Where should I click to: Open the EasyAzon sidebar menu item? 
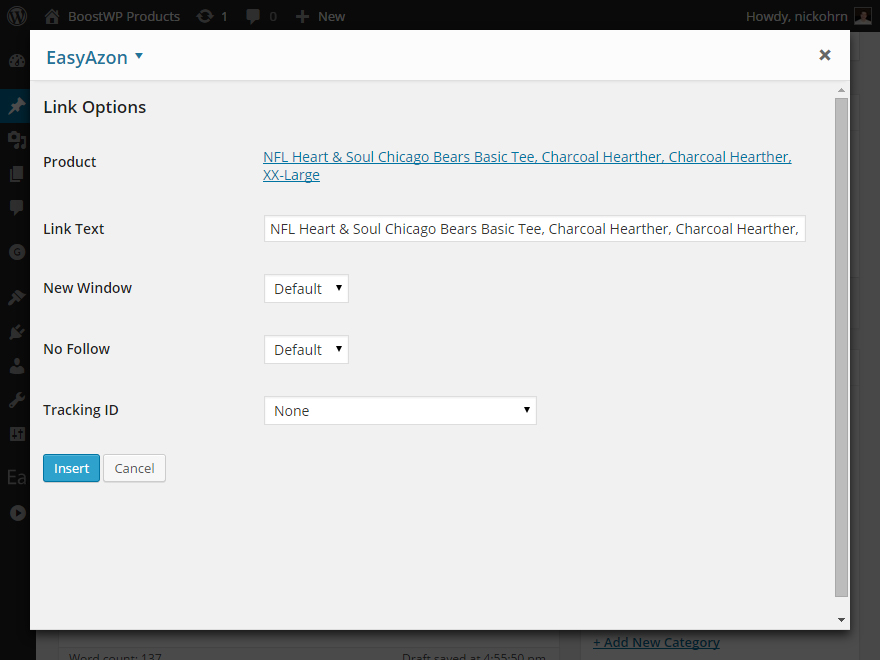(x=16, y=477)
